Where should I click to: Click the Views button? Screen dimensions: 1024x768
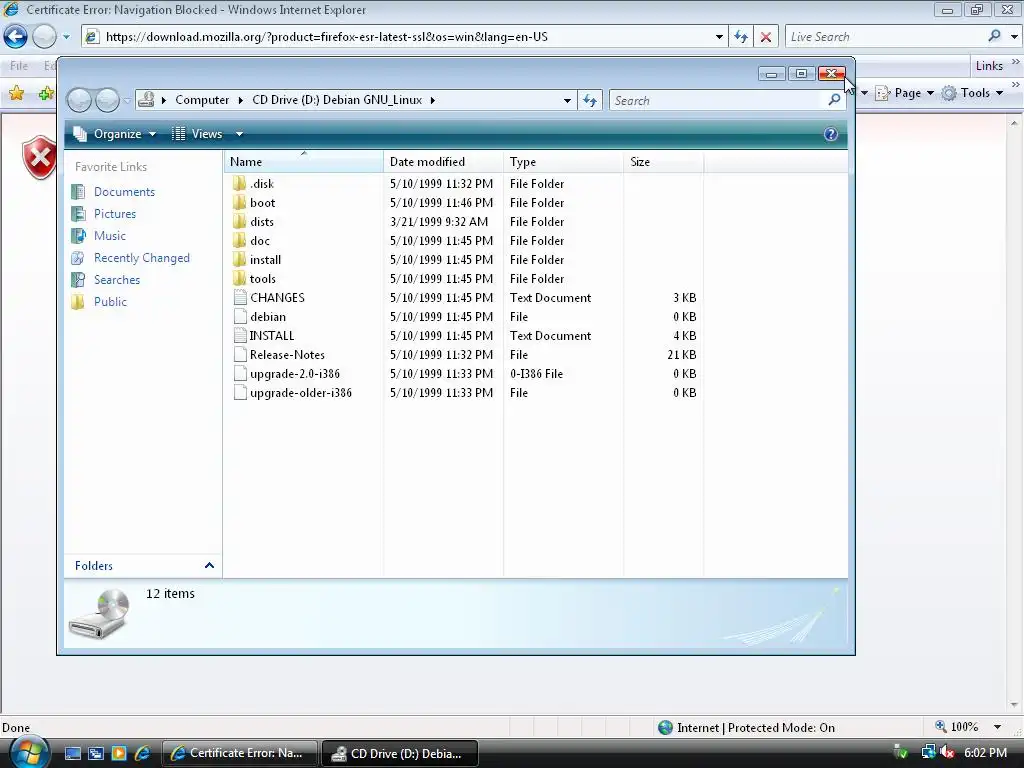[198, 134]
